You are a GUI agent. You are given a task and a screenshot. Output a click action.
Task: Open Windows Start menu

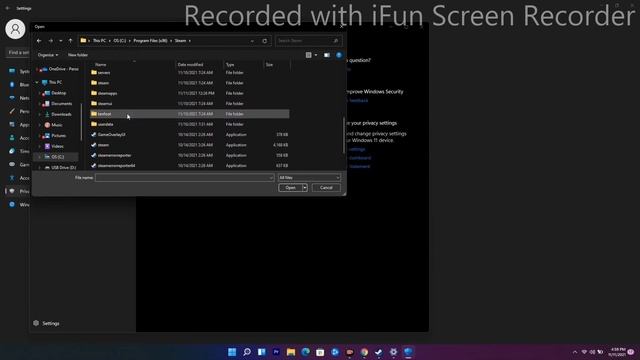pyautogui.click(x=232, y=352)
